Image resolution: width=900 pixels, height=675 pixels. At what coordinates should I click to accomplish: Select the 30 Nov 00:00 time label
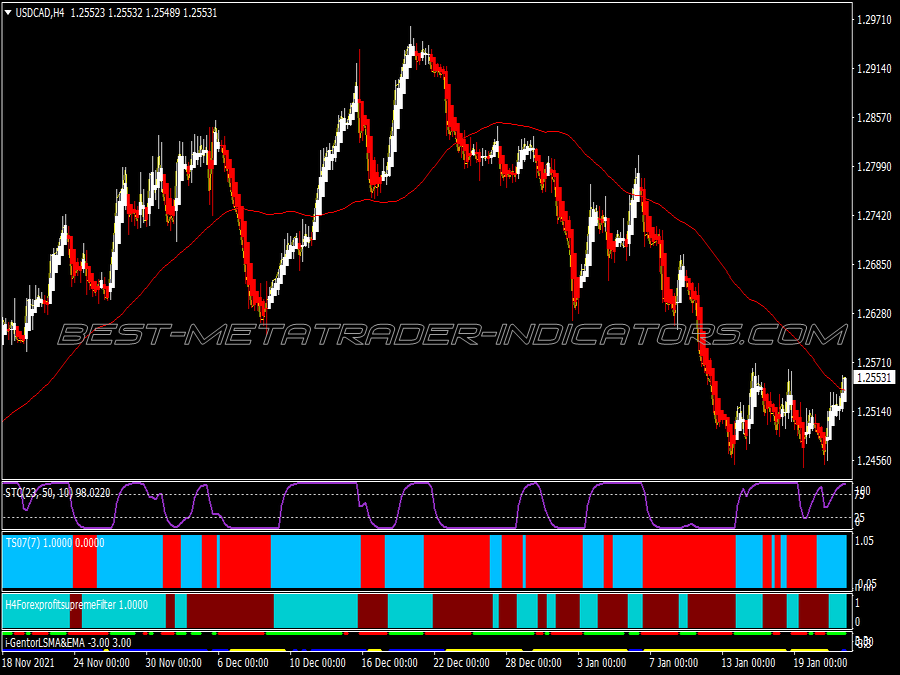point(173,663)
